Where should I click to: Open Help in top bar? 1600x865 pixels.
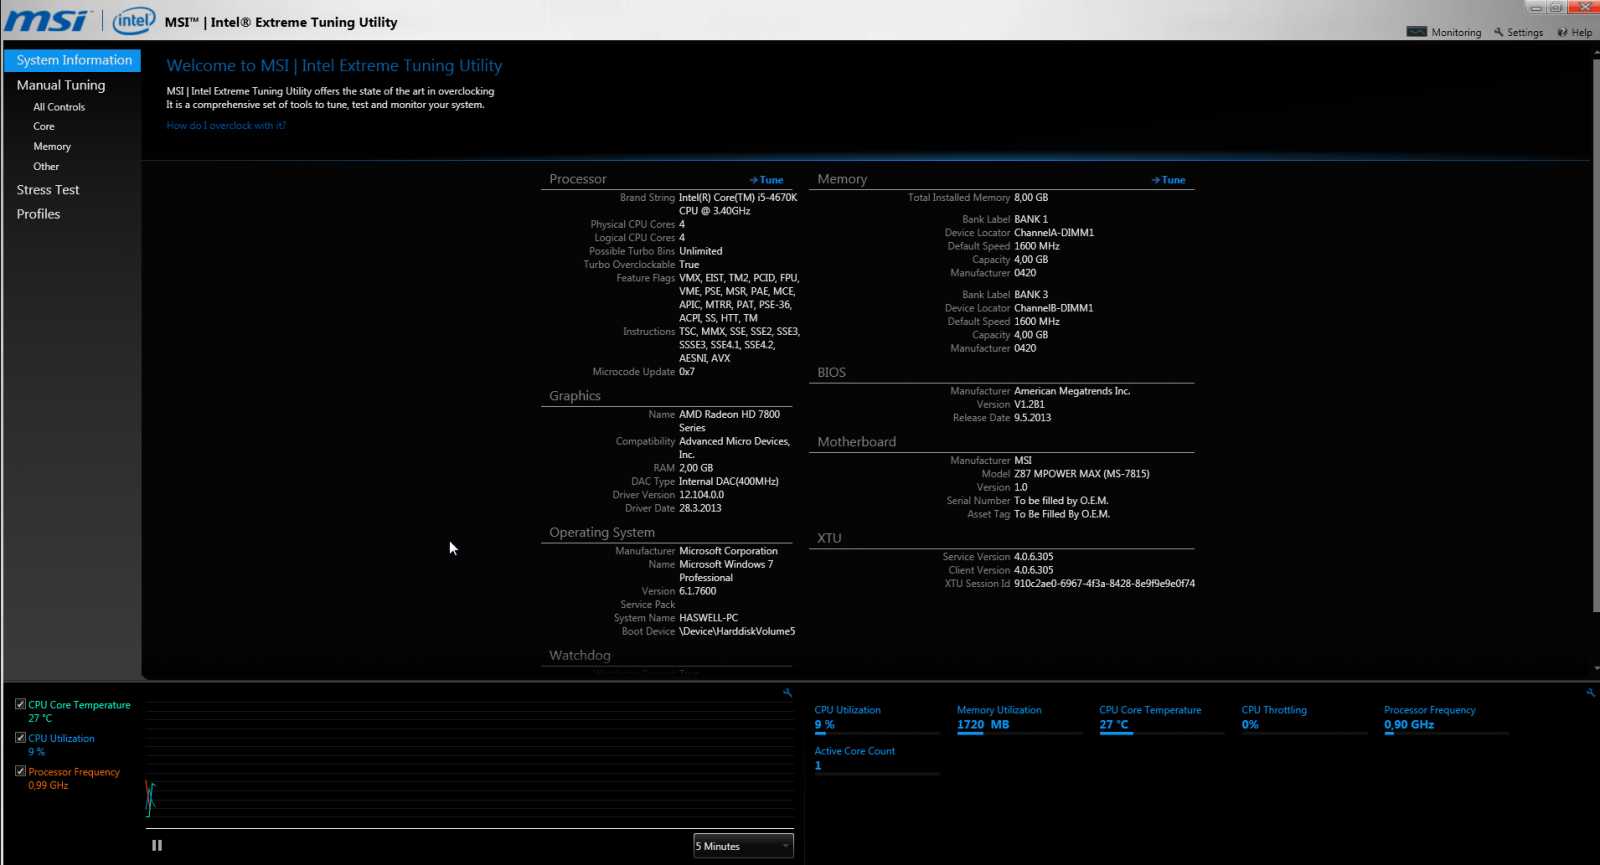click(x=1574, y=32)
